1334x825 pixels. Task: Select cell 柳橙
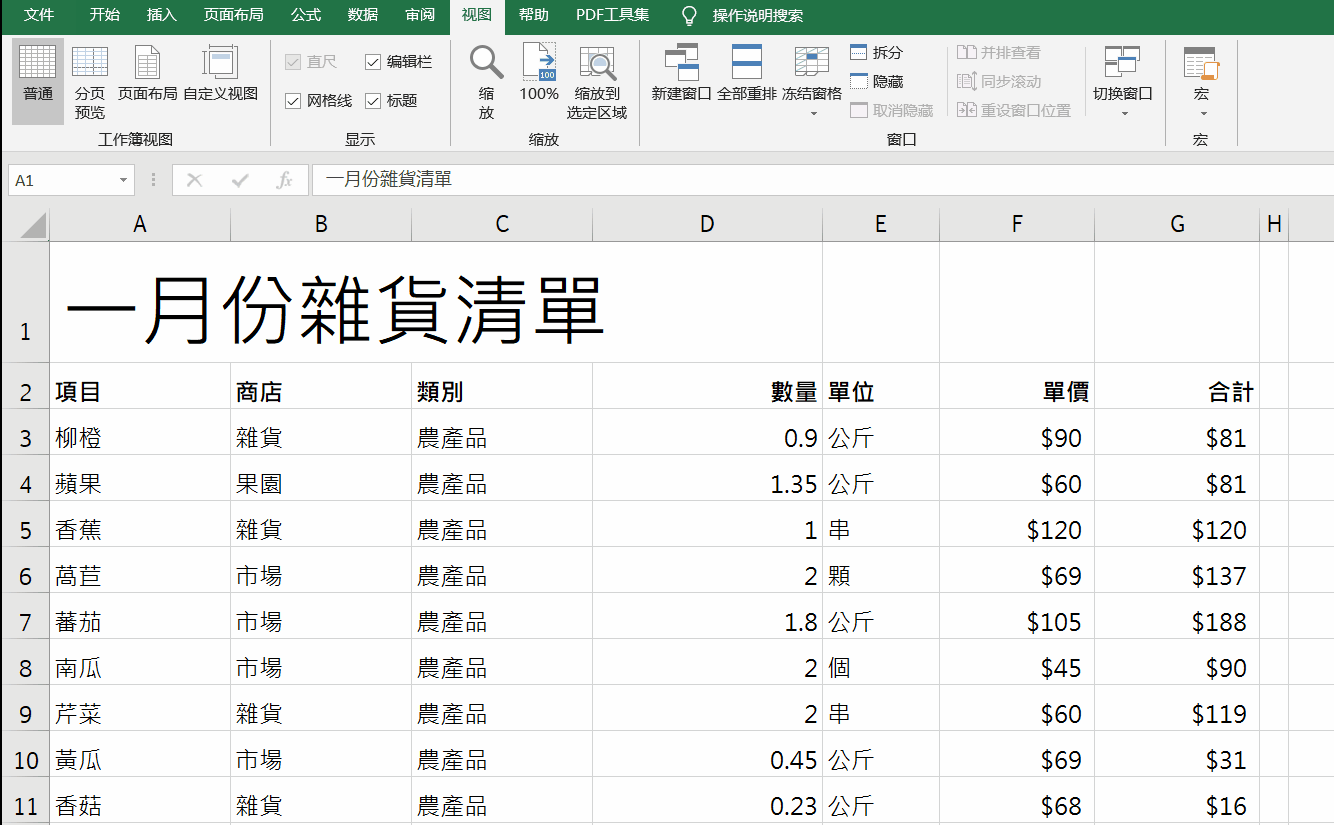[x=140, y=432]
